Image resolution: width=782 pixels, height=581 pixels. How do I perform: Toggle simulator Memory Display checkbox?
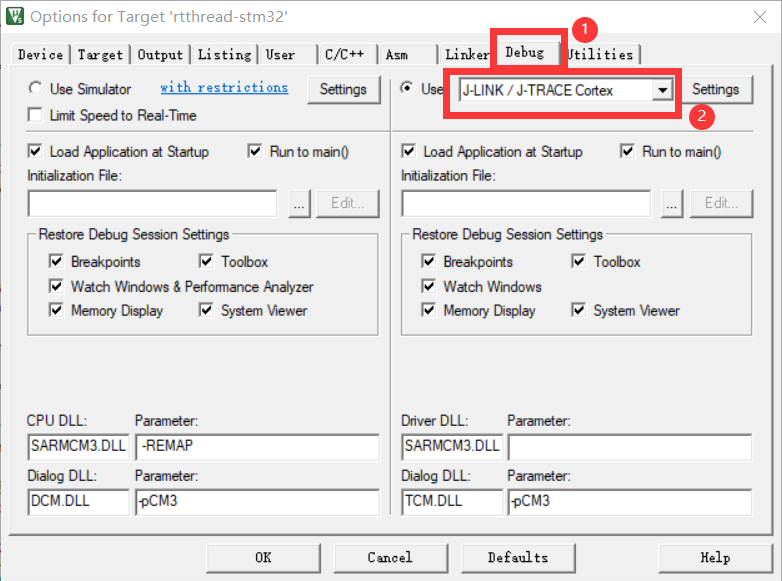tap(56, 310)
